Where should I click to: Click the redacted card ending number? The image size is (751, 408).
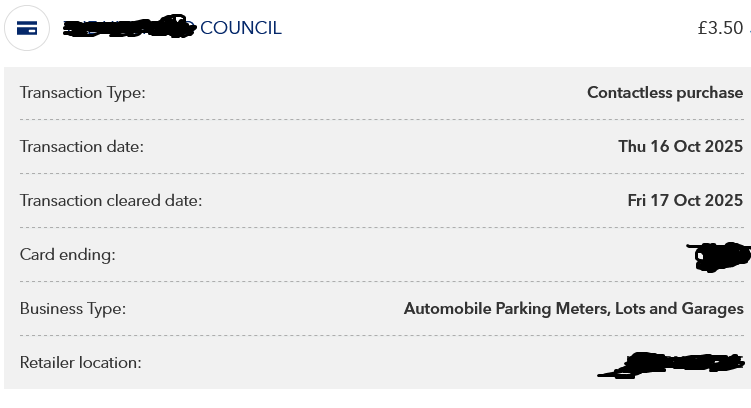(719, 257)
